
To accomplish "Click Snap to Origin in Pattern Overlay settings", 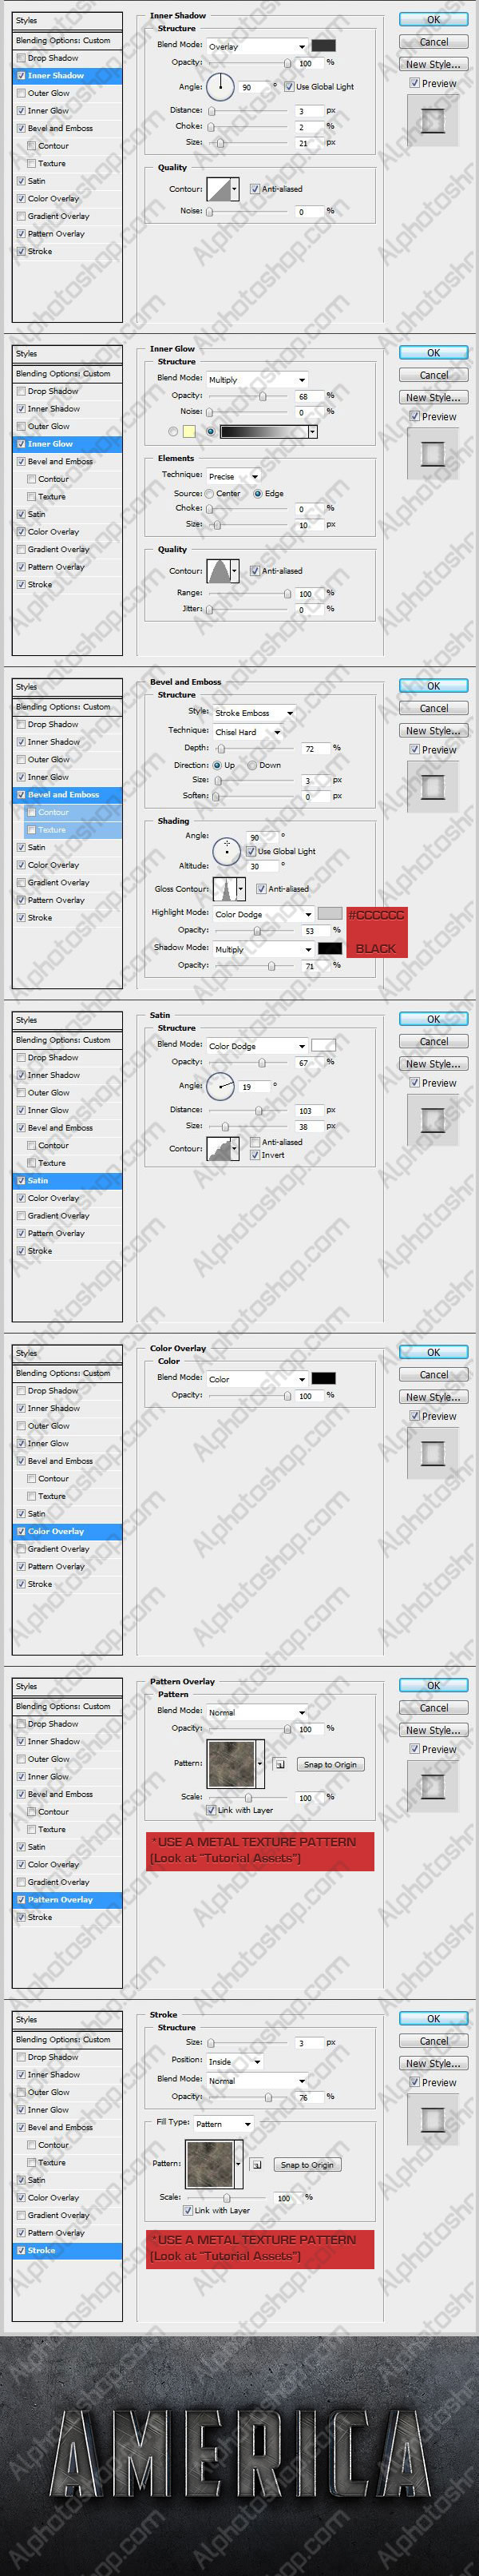I will tap(330, 1764).
